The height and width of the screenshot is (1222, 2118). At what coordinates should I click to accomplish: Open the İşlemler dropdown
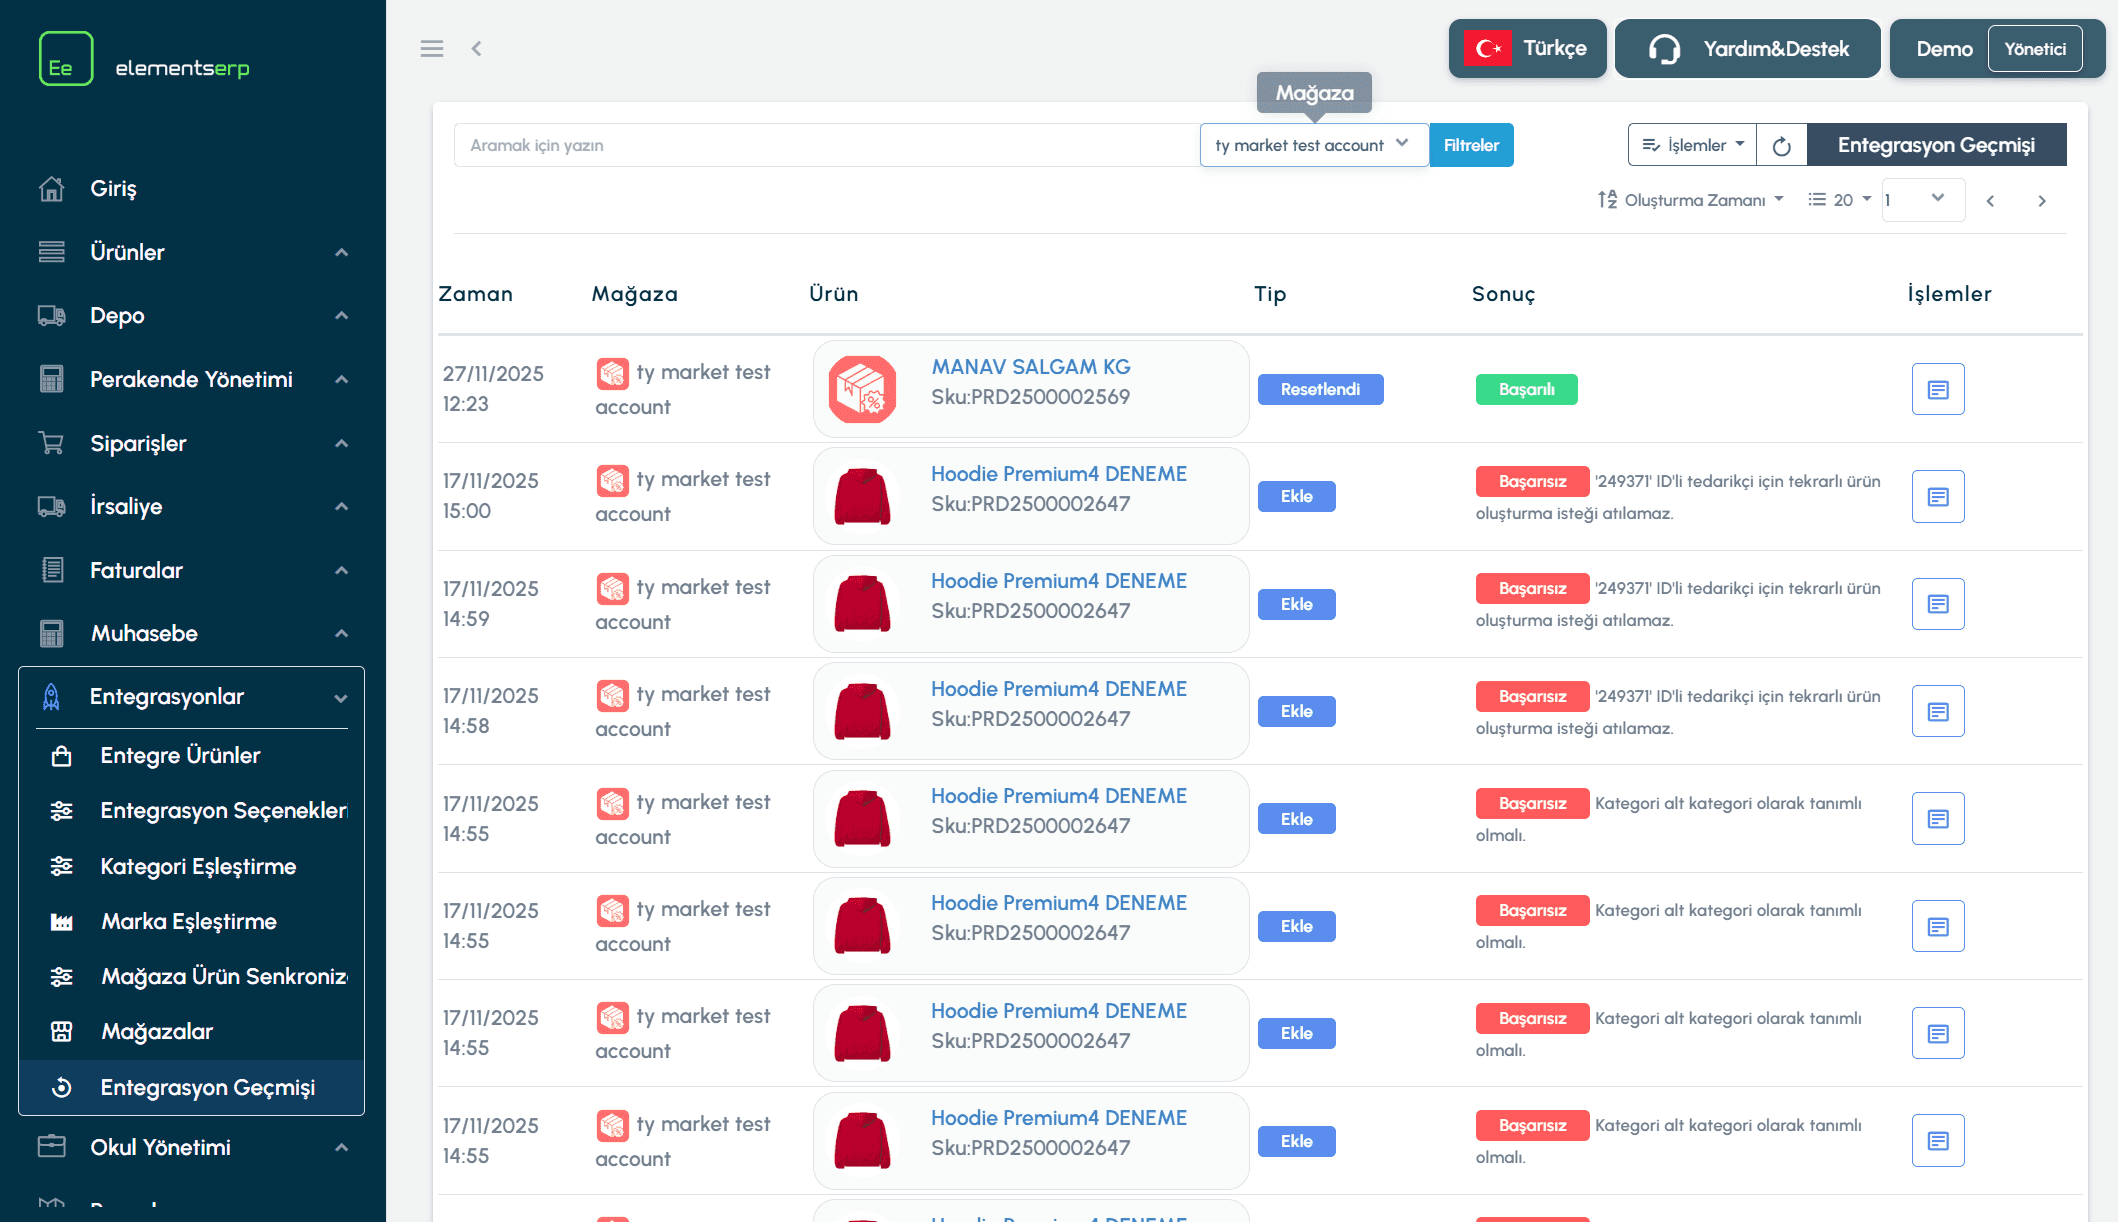[1692, 145]
